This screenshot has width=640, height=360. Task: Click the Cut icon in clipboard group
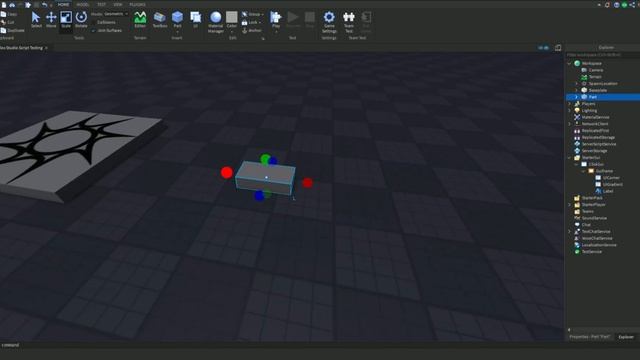(x=3, y=22)
